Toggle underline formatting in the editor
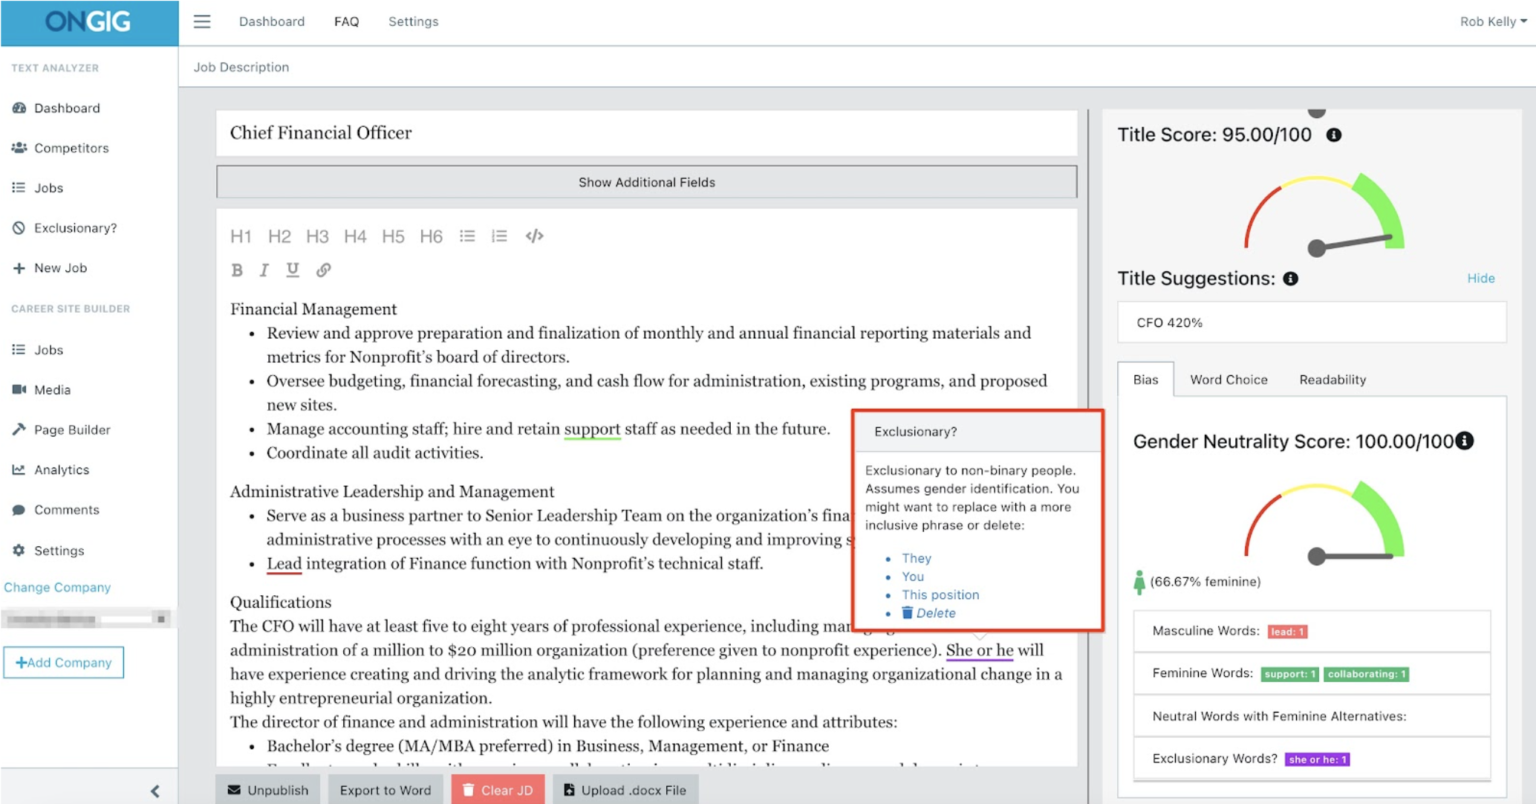Image resolution: width=1536 pixels, height=804 pixels. point(291,270)
